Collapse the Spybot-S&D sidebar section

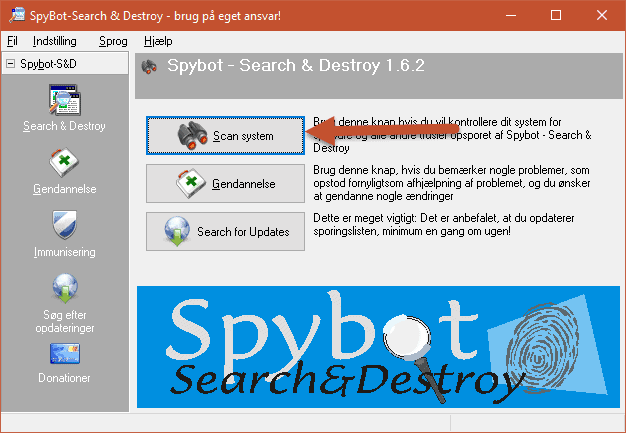pos(10,63)
